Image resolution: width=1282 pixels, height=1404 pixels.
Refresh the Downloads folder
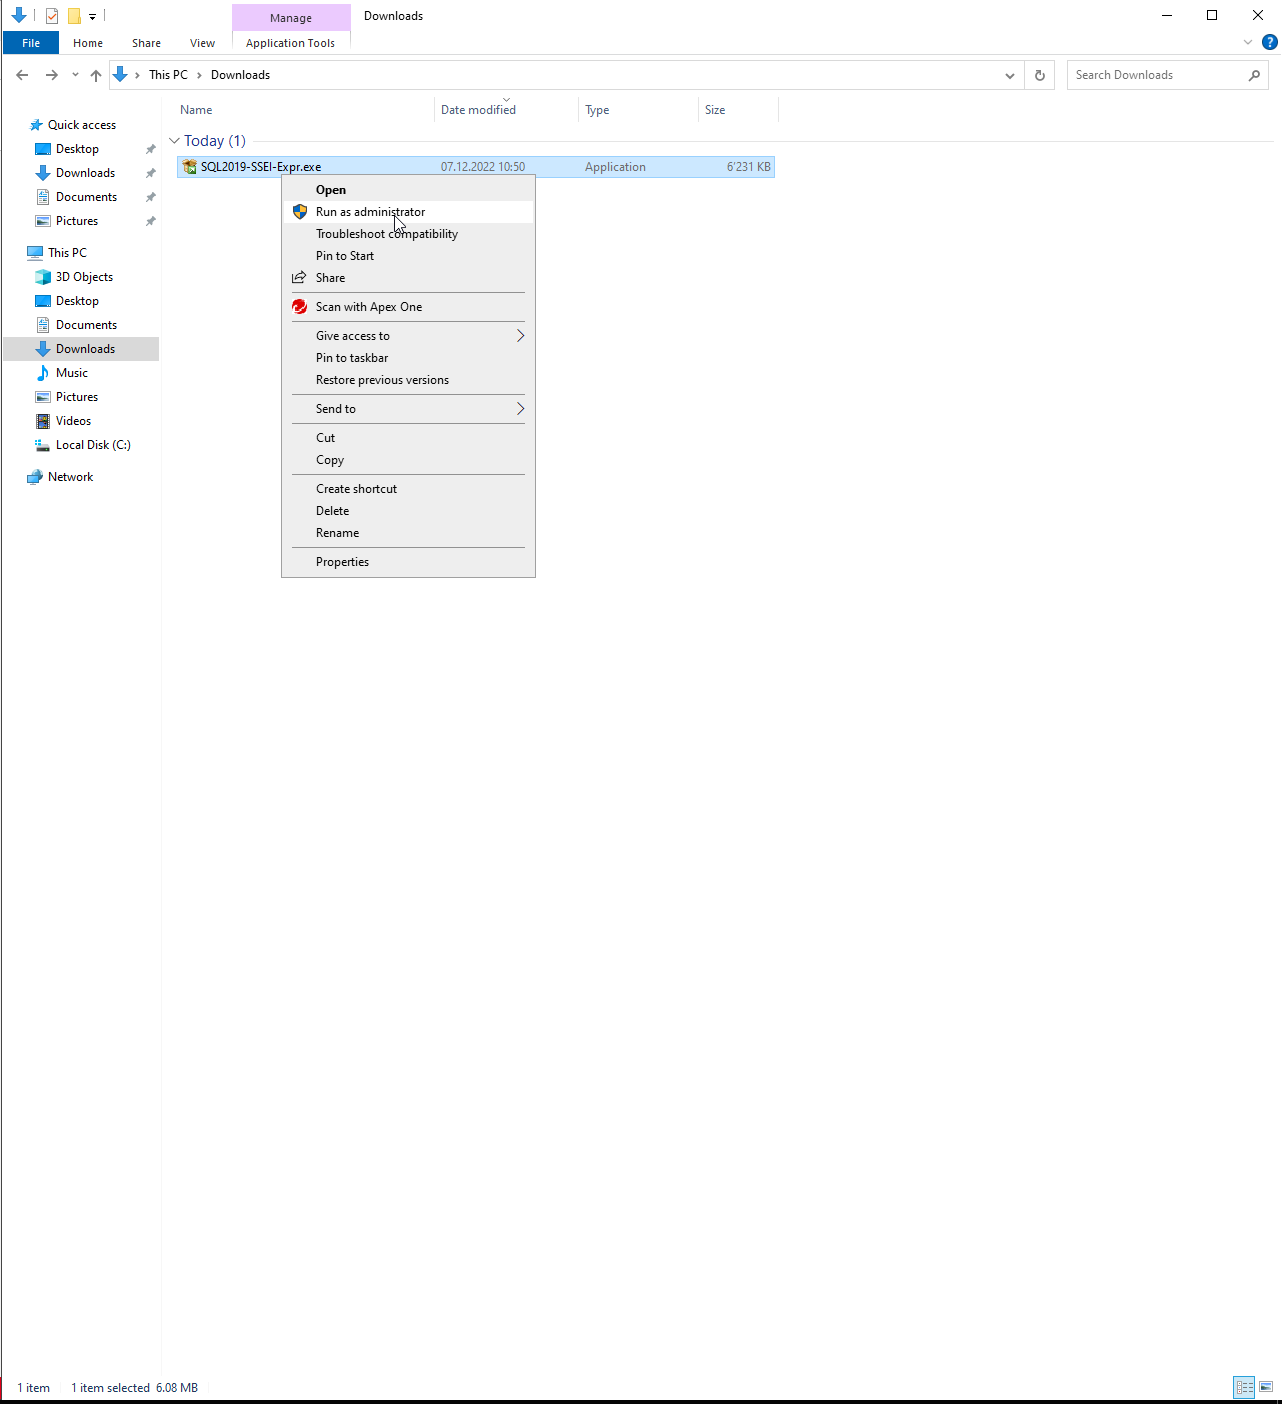[x=1040, y=75]
